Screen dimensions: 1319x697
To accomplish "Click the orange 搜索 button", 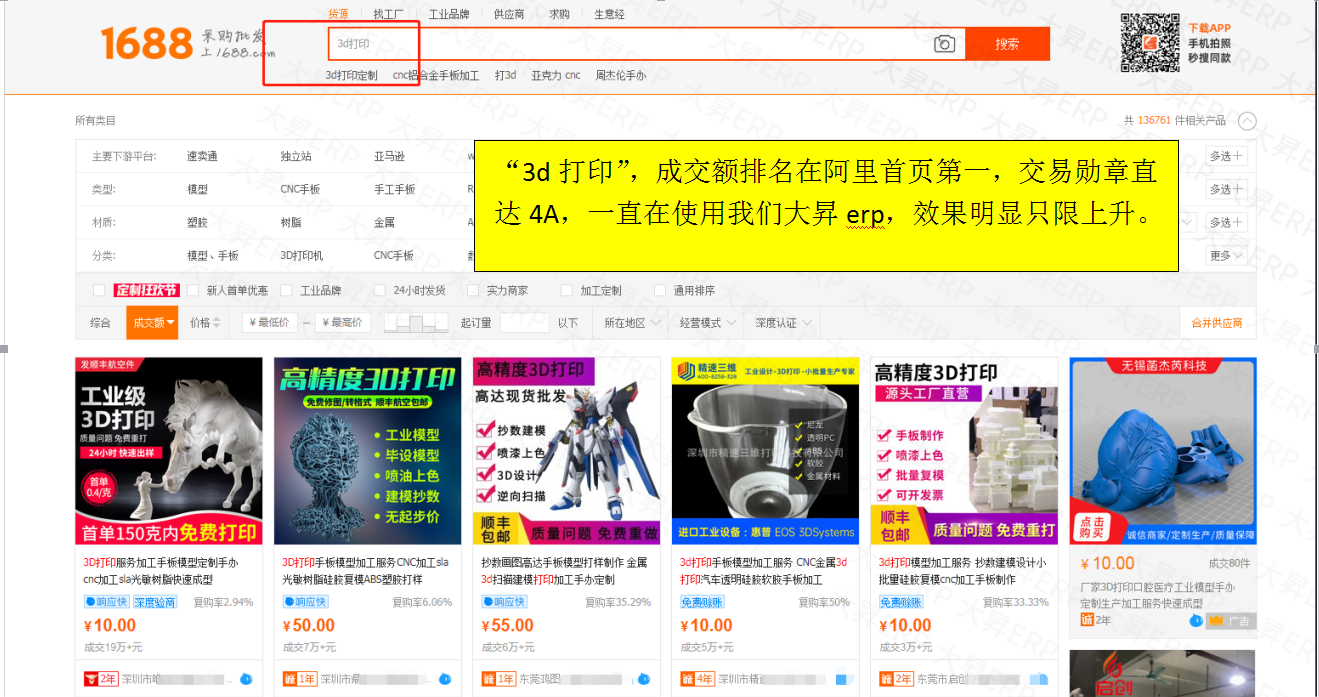I will click(1007, 44).
